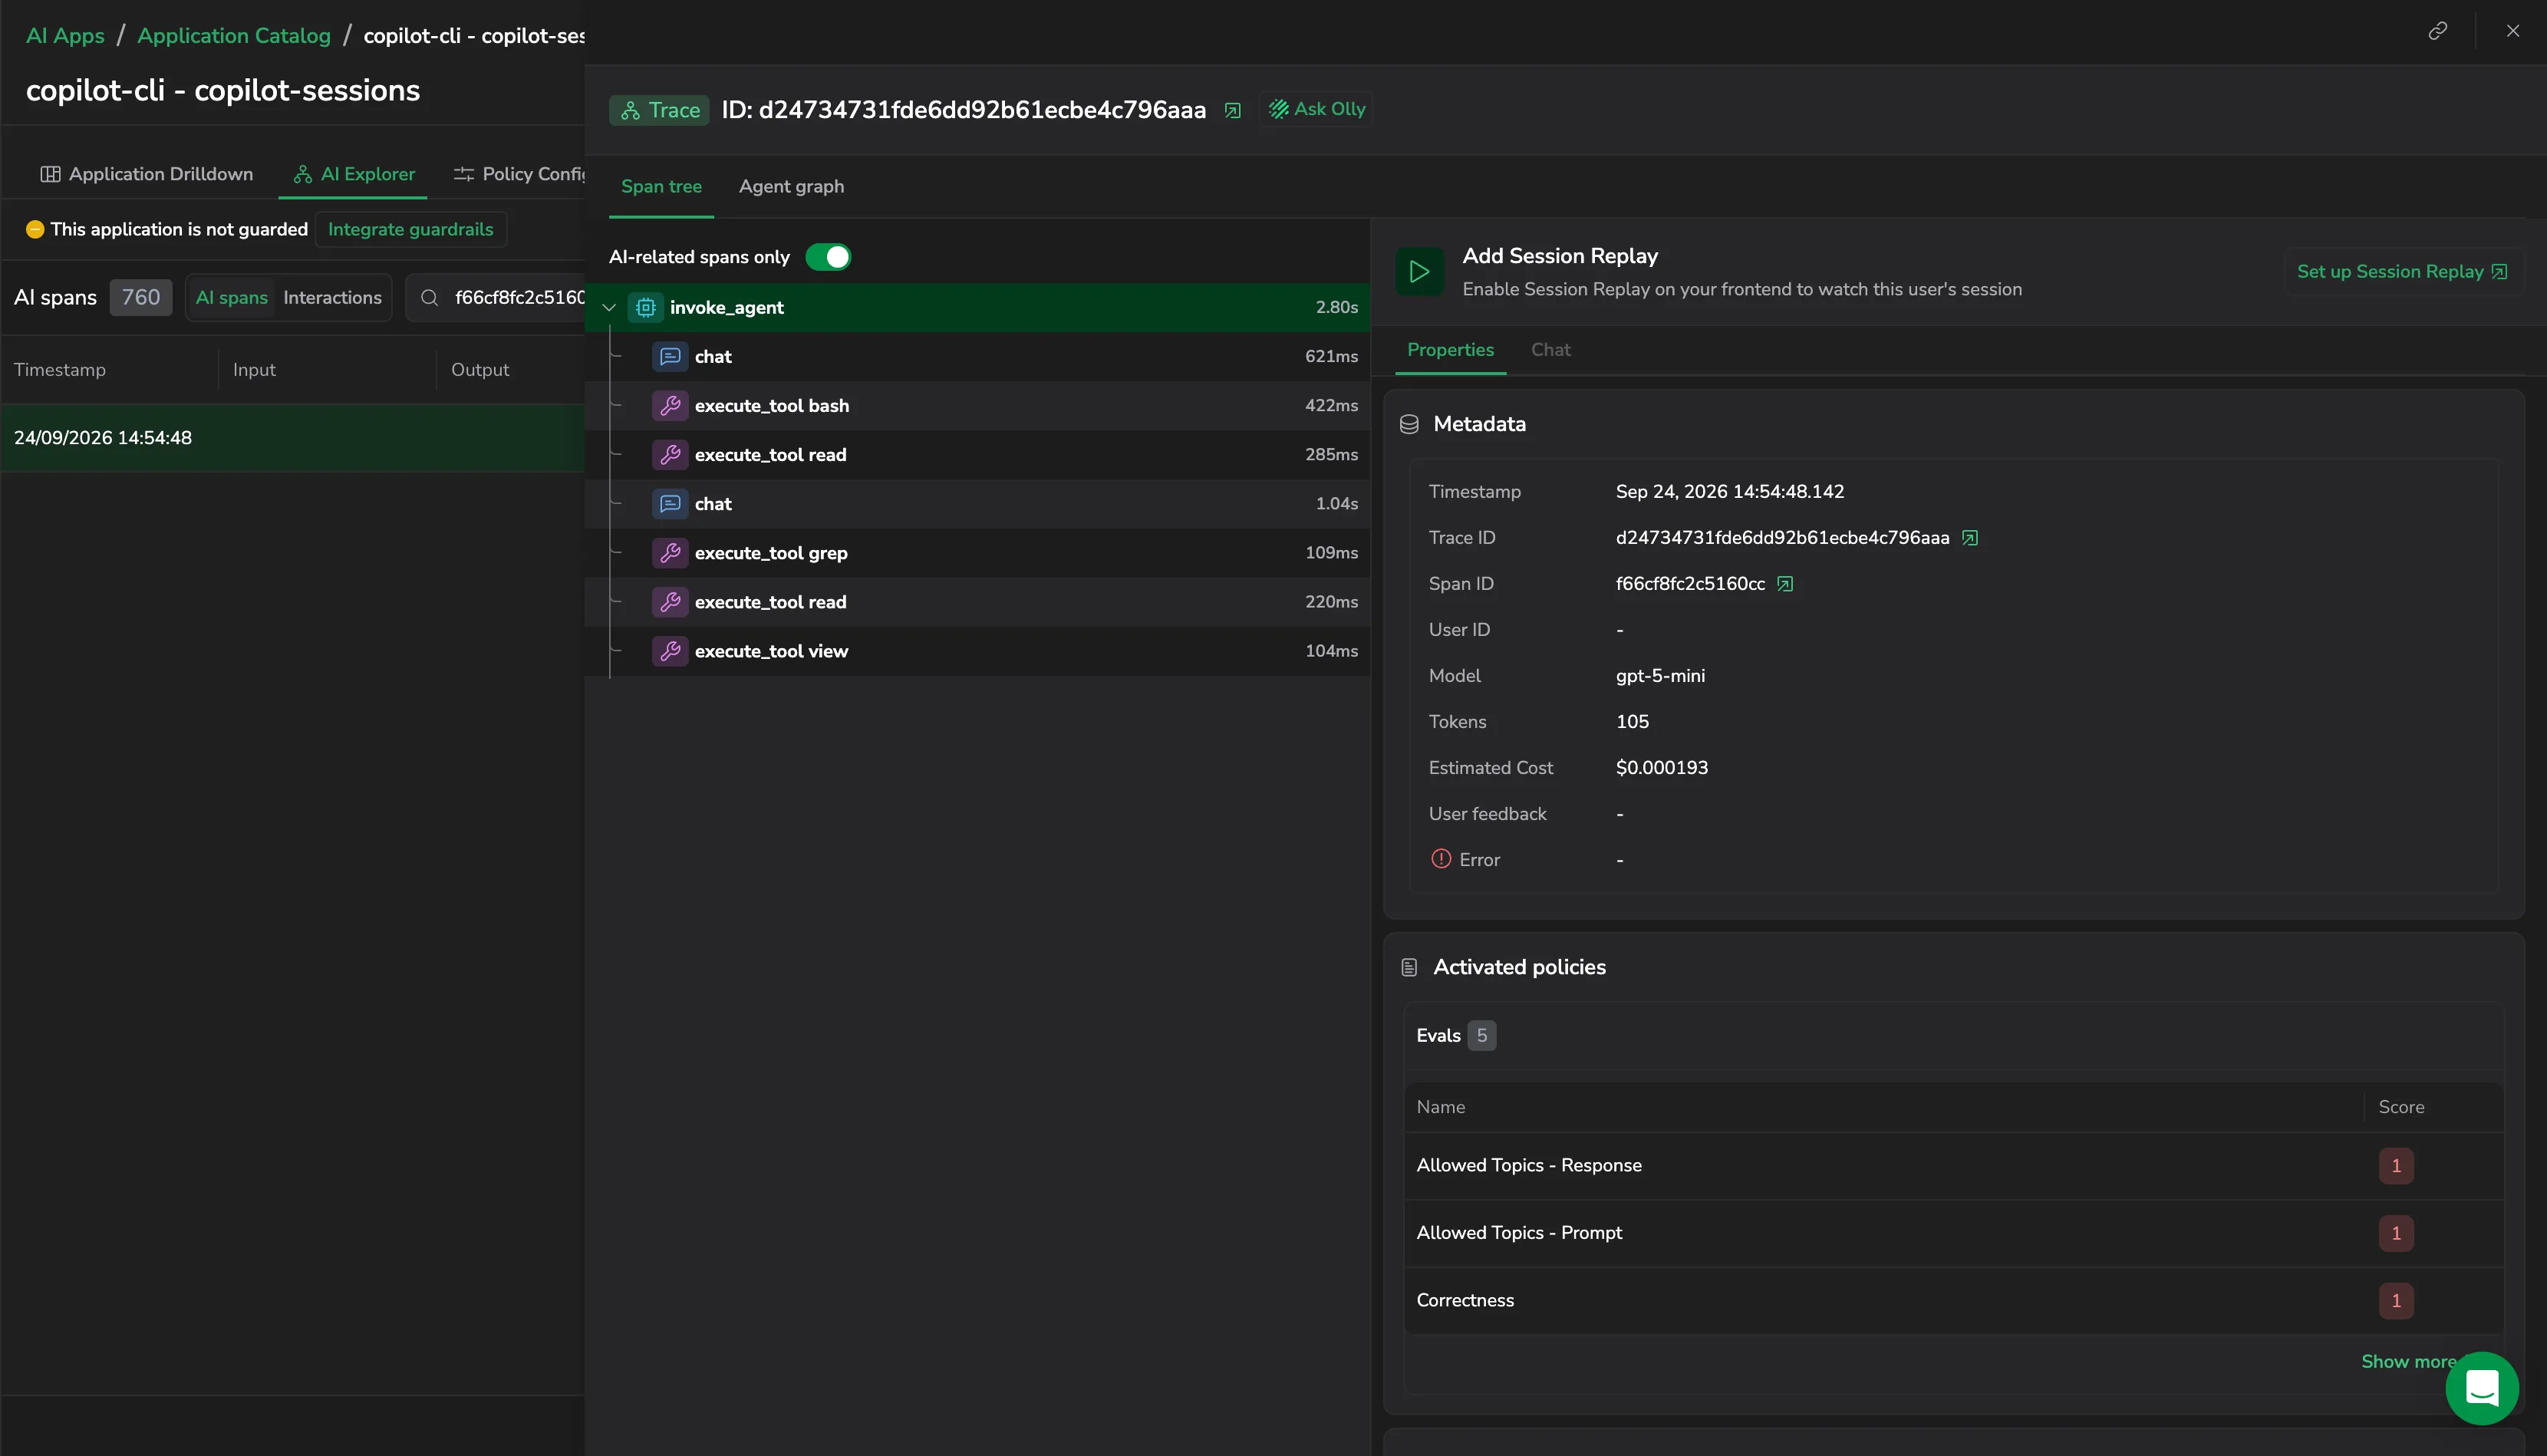The height and width of the screenshot is (1456, 2547).
Task: Click Integrate guardrails button
Action: pos(411,229)
